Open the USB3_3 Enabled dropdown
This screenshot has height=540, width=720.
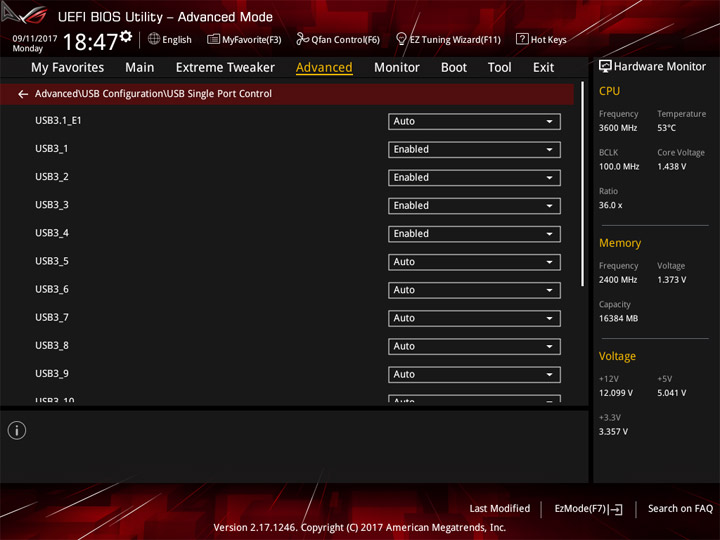474,206
